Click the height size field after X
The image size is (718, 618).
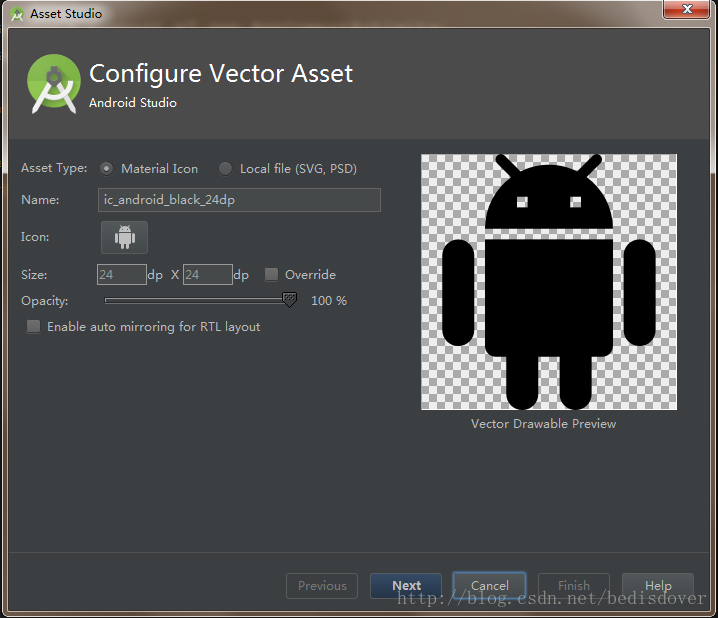pyautogui.click(x=208, y=275)
